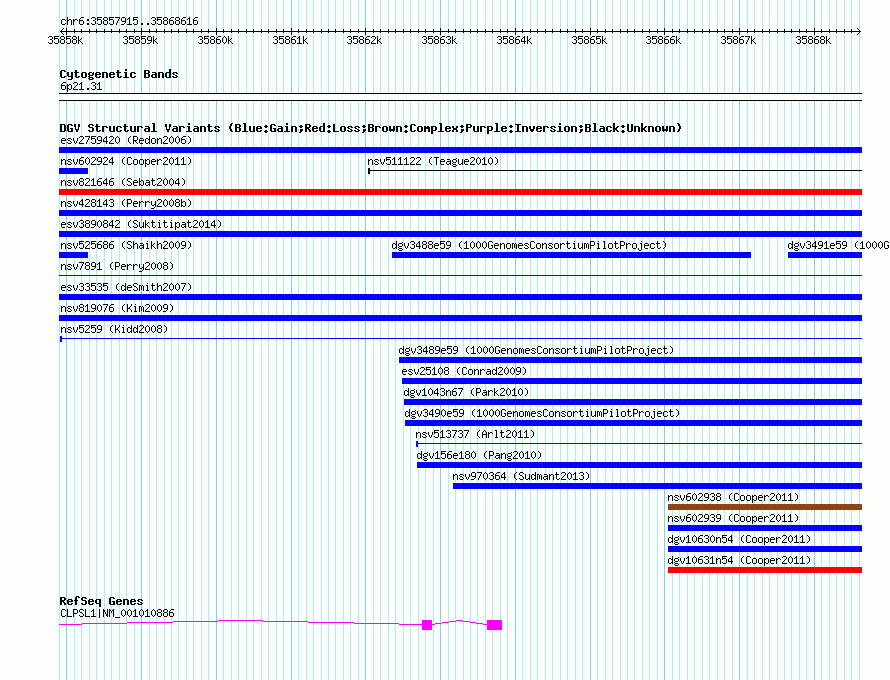Select the short blue nsv602924 bar
This screenshot has width=890, height=680.
(x=74, y=171)
